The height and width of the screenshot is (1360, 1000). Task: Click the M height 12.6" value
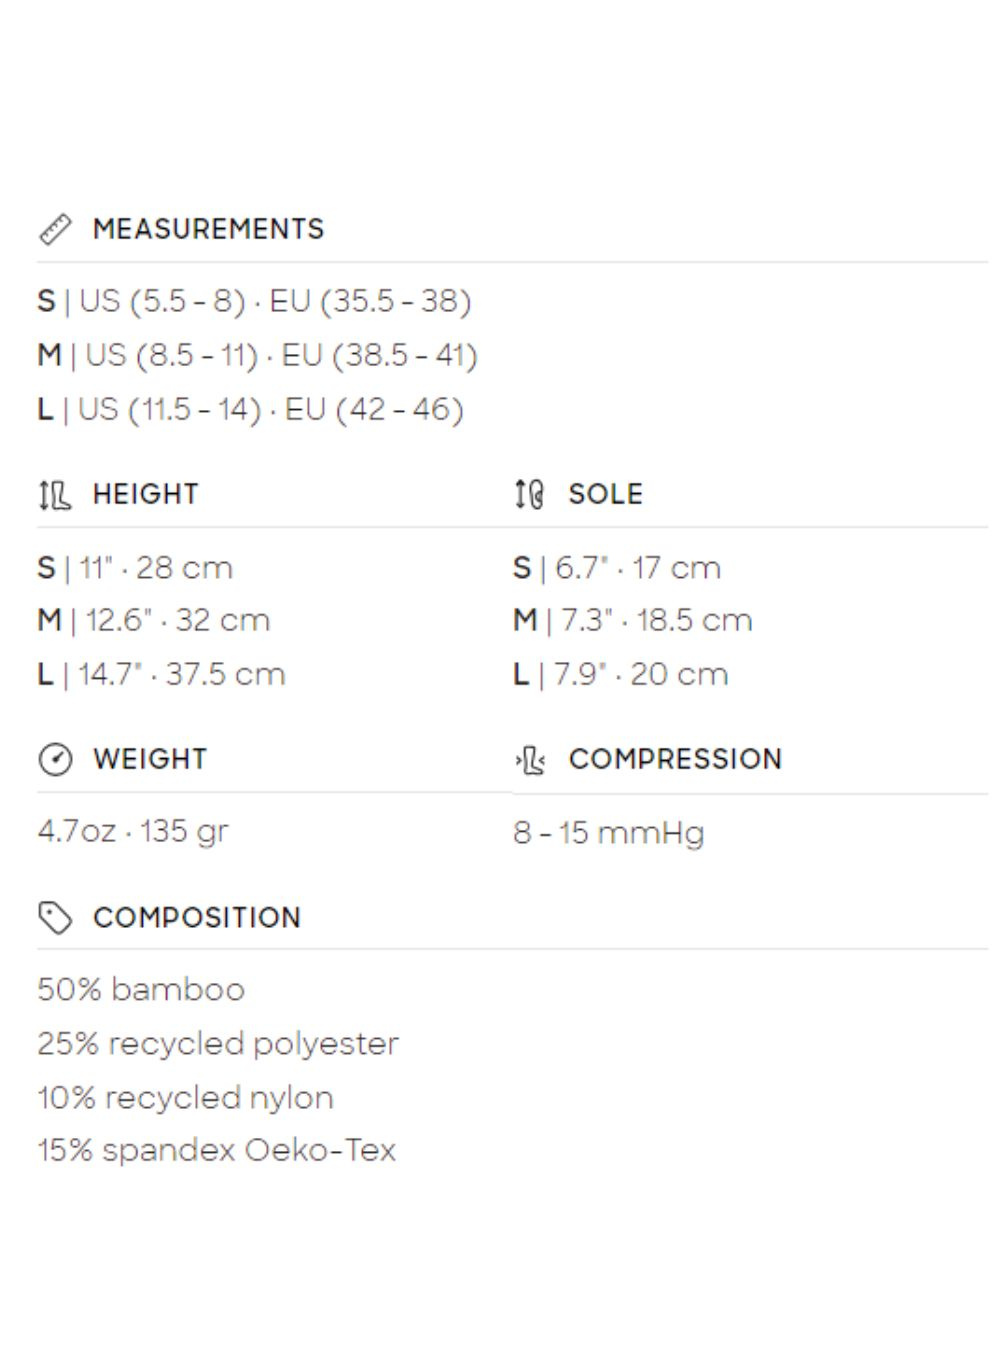pos(153,620)
